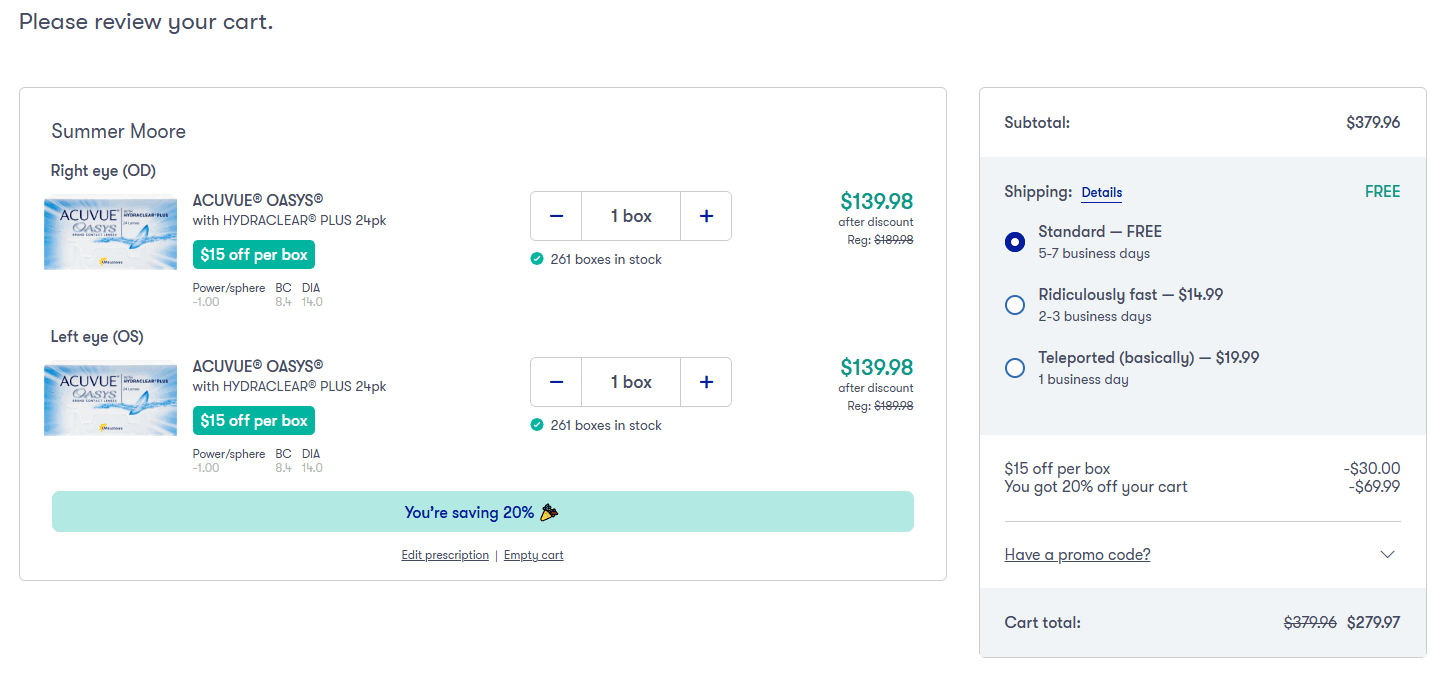Decrease the left eye box quantity
Screen dimensions: 1446x679
point(556,382)
